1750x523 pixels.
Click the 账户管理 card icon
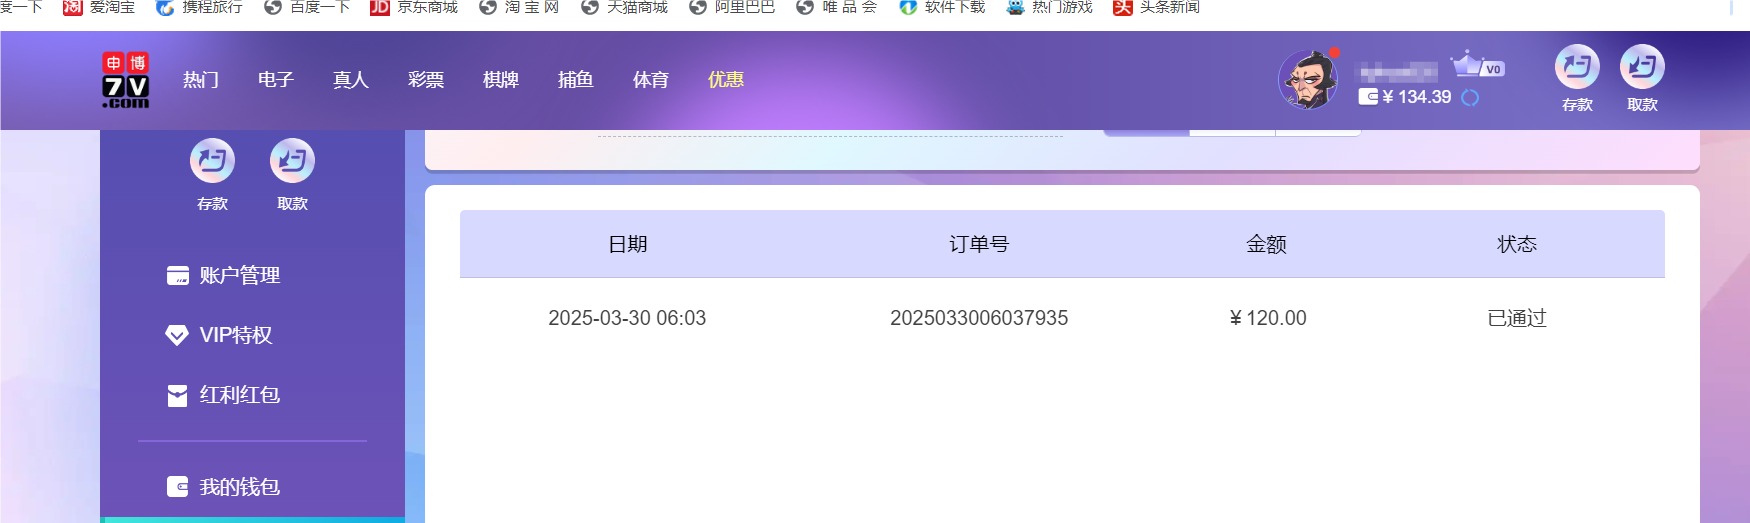click(x=178, y=276)
